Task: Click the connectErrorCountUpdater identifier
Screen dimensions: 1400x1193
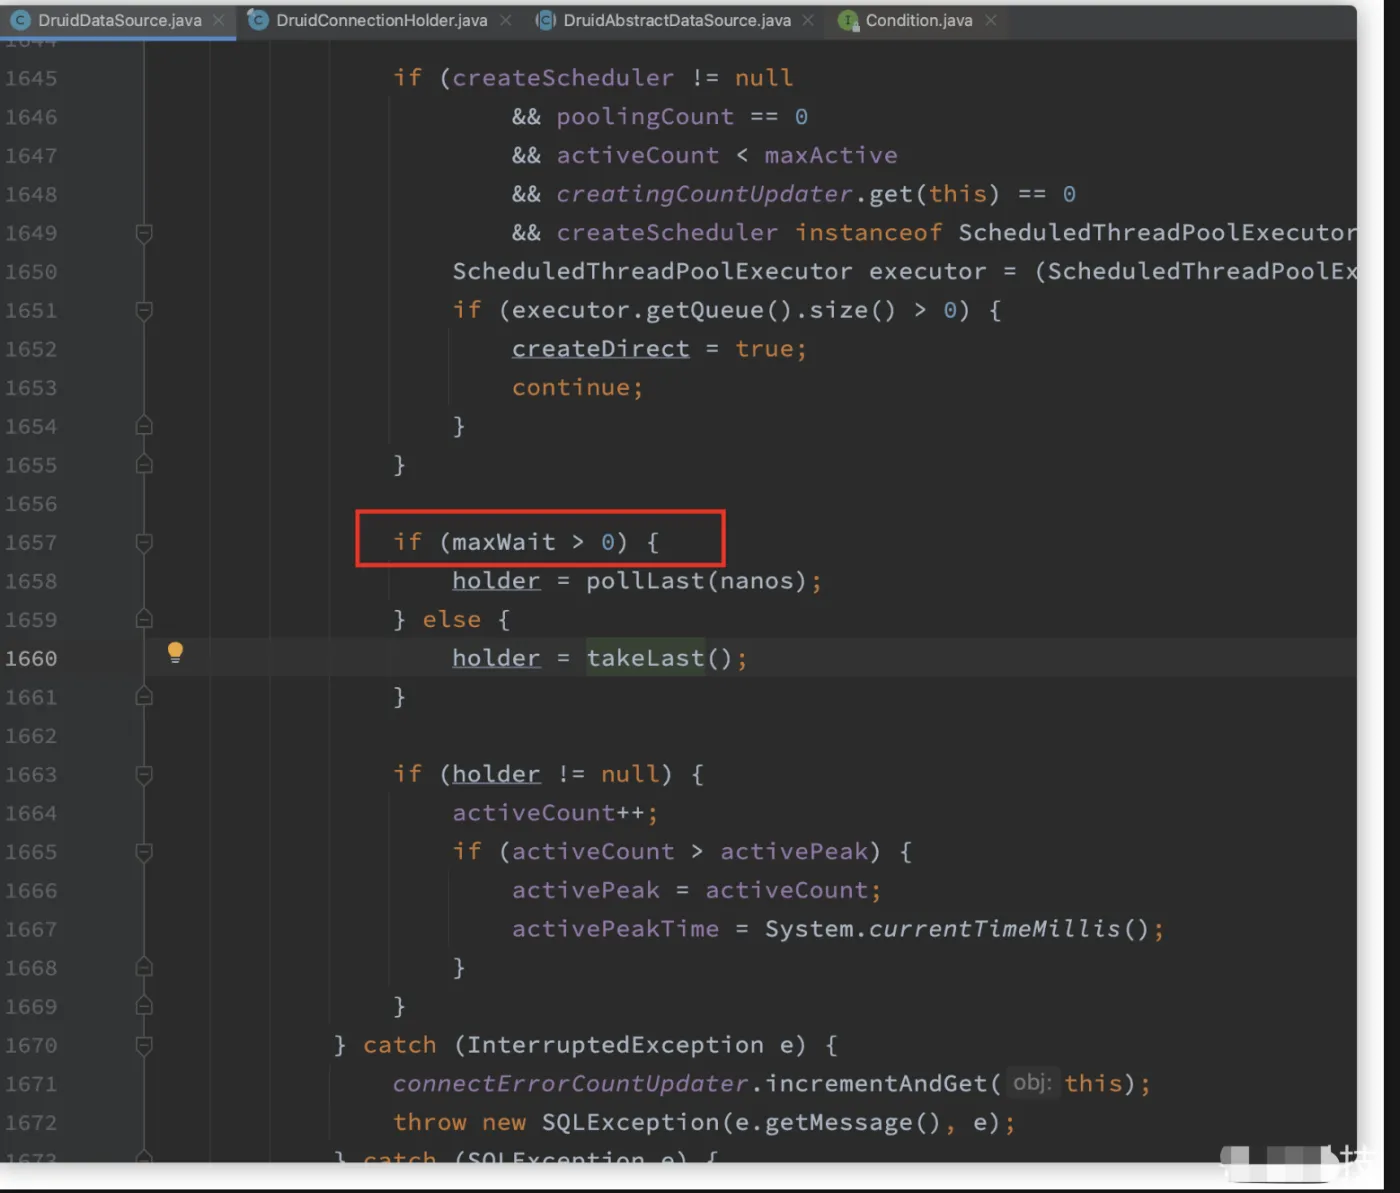Action: pyautogui.click(x=570, y=1084)
